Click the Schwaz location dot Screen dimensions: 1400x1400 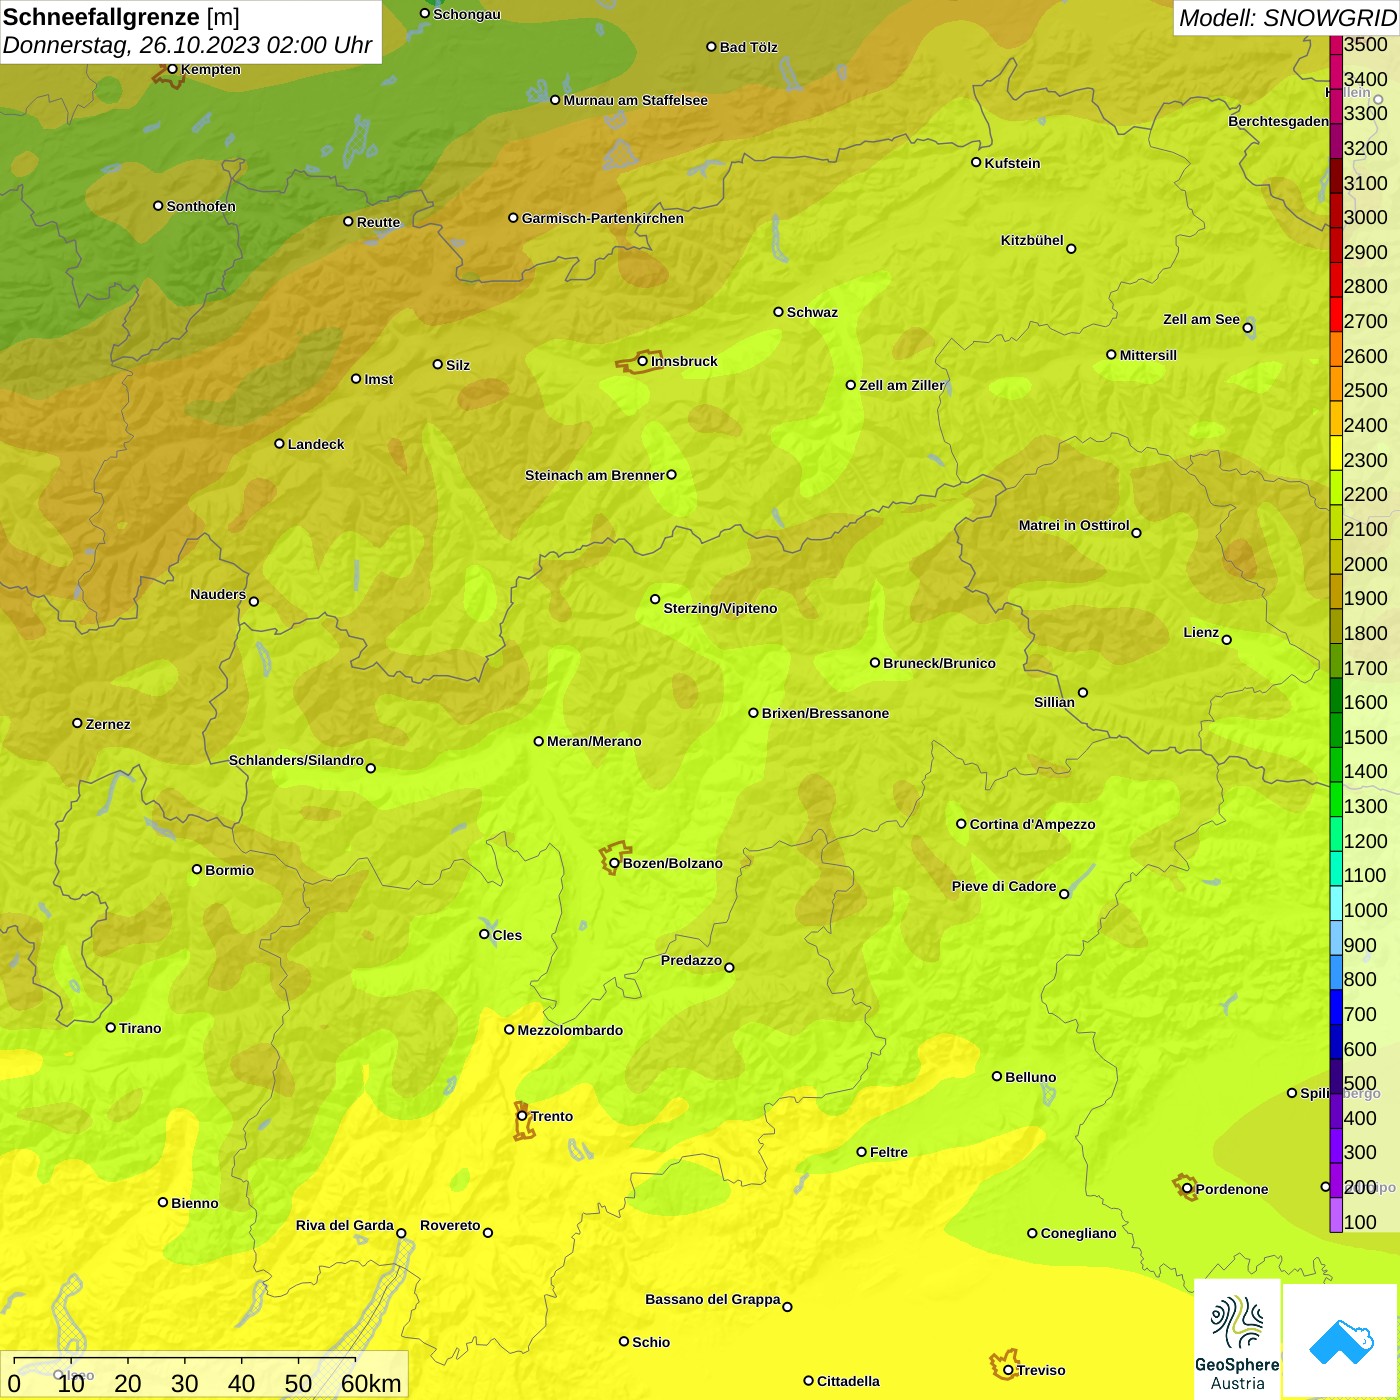(778, 312)
